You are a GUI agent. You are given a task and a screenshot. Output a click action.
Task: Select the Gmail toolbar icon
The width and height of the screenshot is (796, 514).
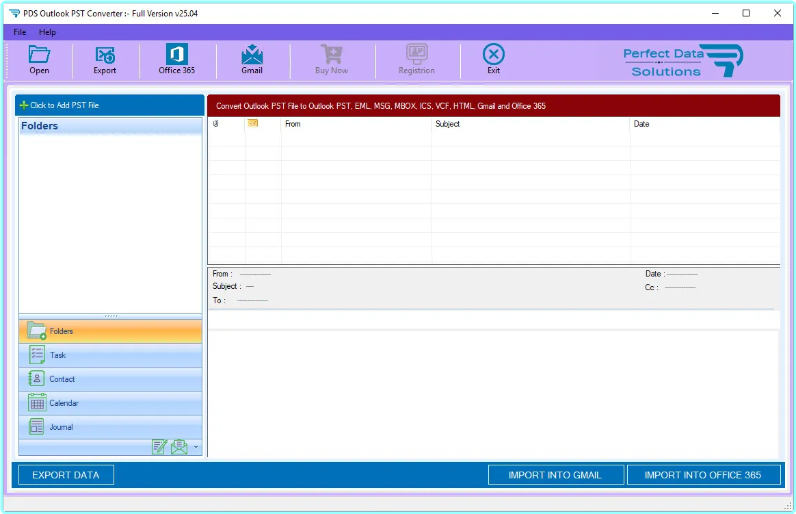pos(252,60)
